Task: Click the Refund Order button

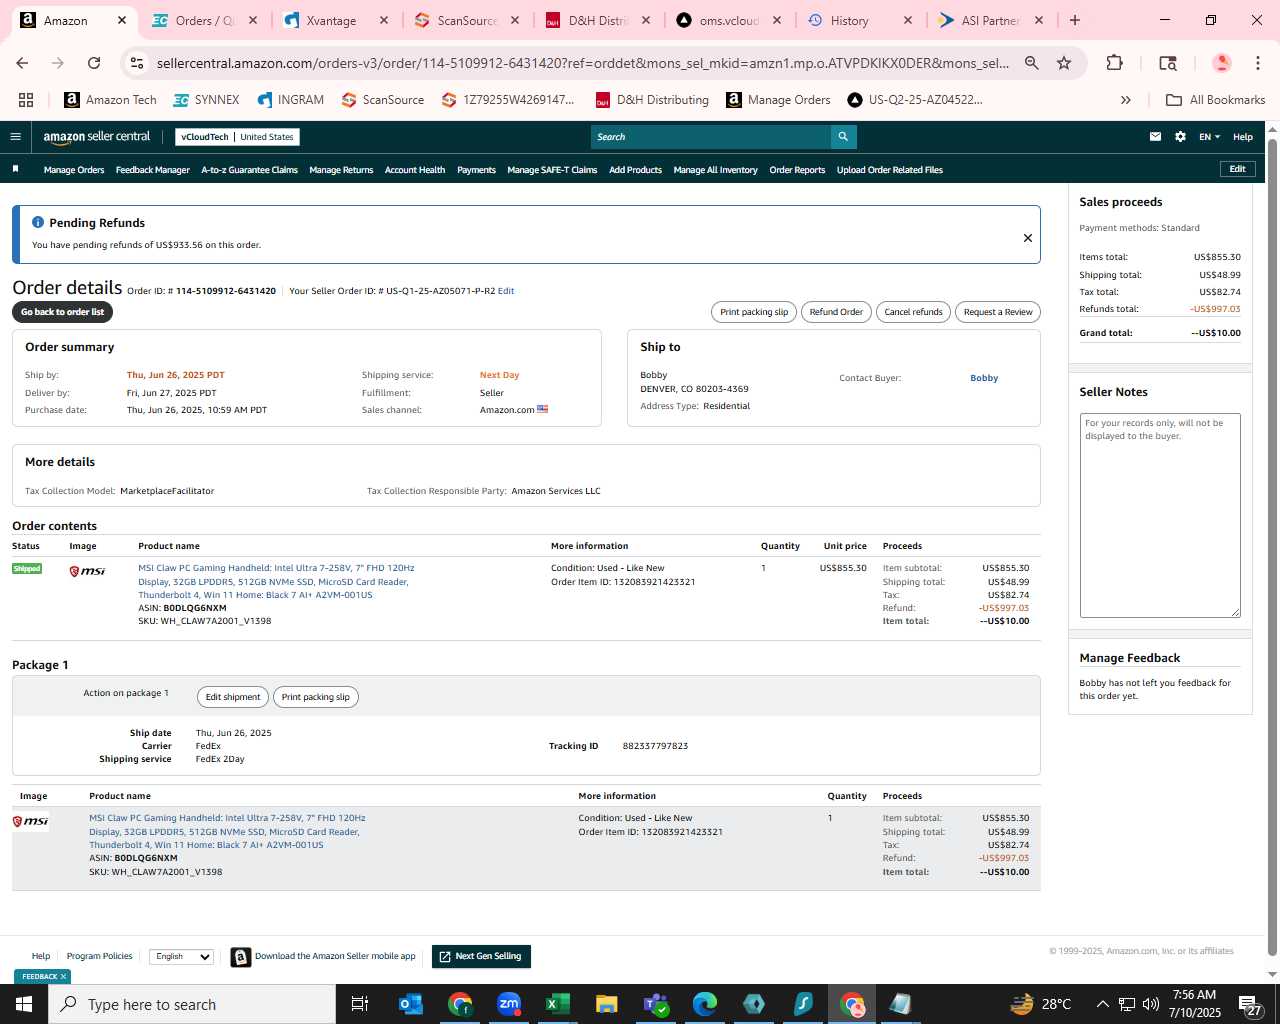Action: tap(836, 312)
